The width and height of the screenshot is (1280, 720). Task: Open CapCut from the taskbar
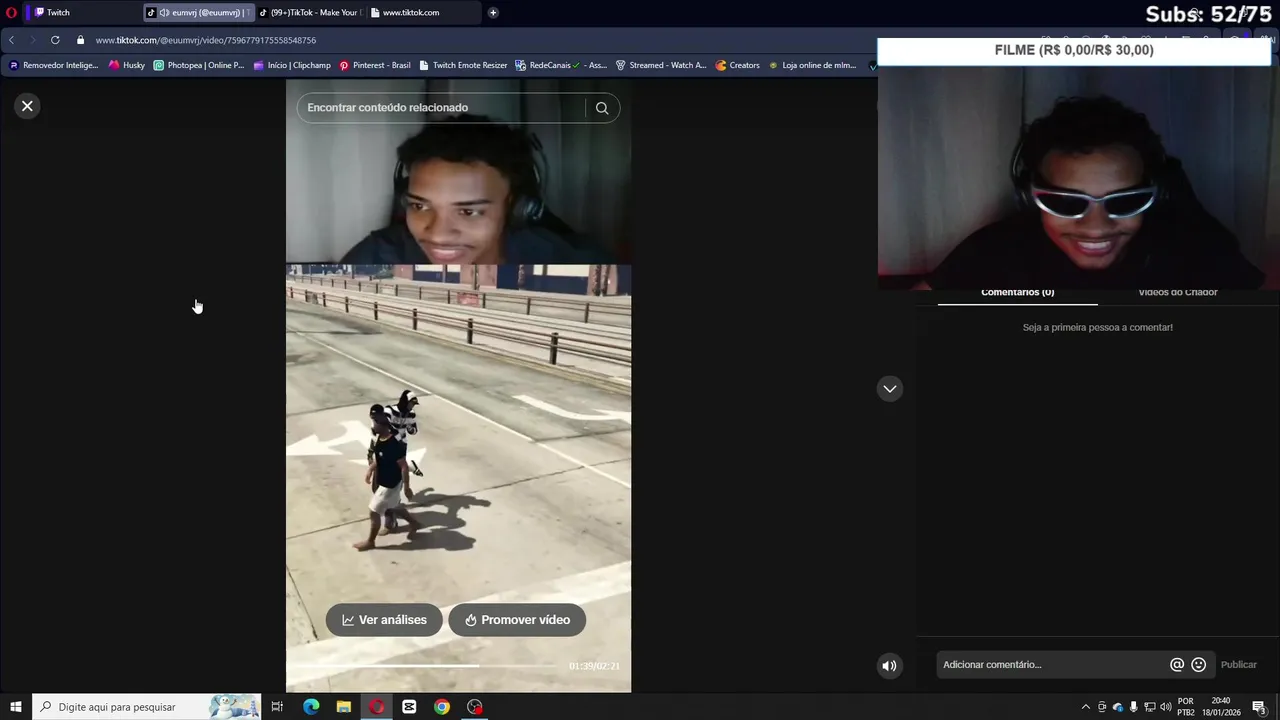pyautogui.click(x=409, y=707)
